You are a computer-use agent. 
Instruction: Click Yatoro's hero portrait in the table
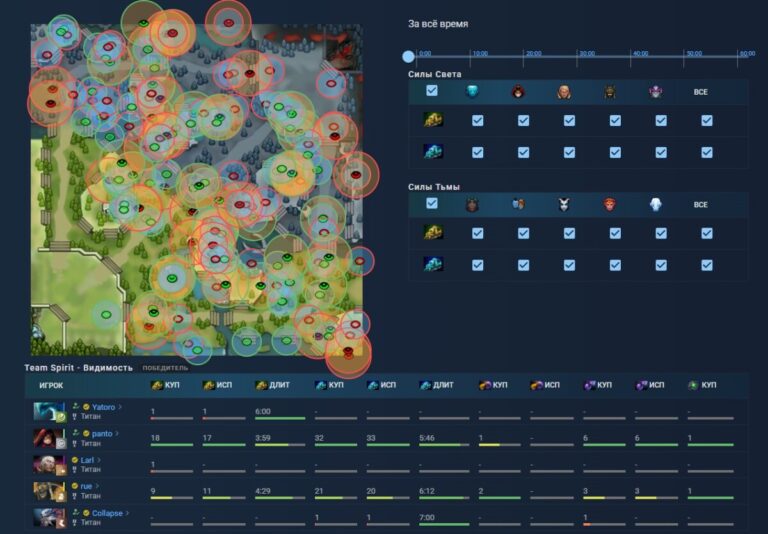click(x=50, y=412)
